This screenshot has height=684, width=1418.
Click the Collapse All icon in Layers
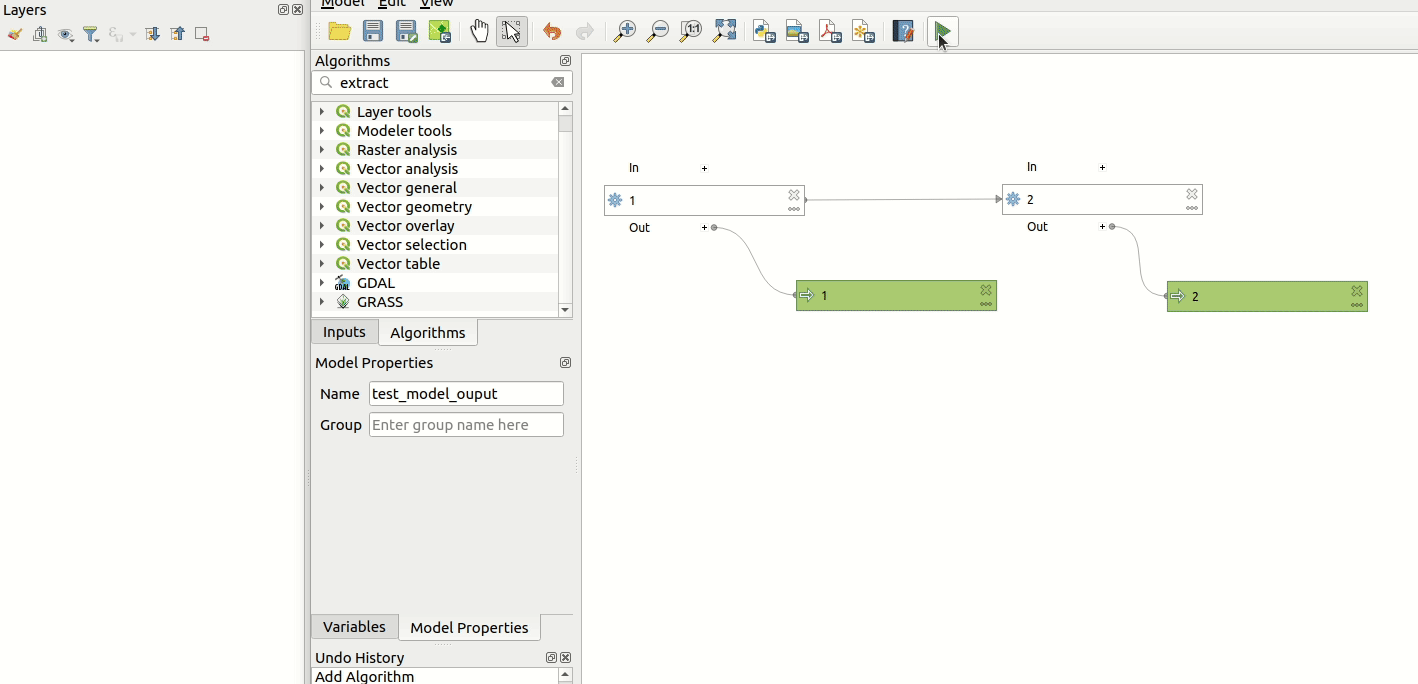(x=177, y=34)
